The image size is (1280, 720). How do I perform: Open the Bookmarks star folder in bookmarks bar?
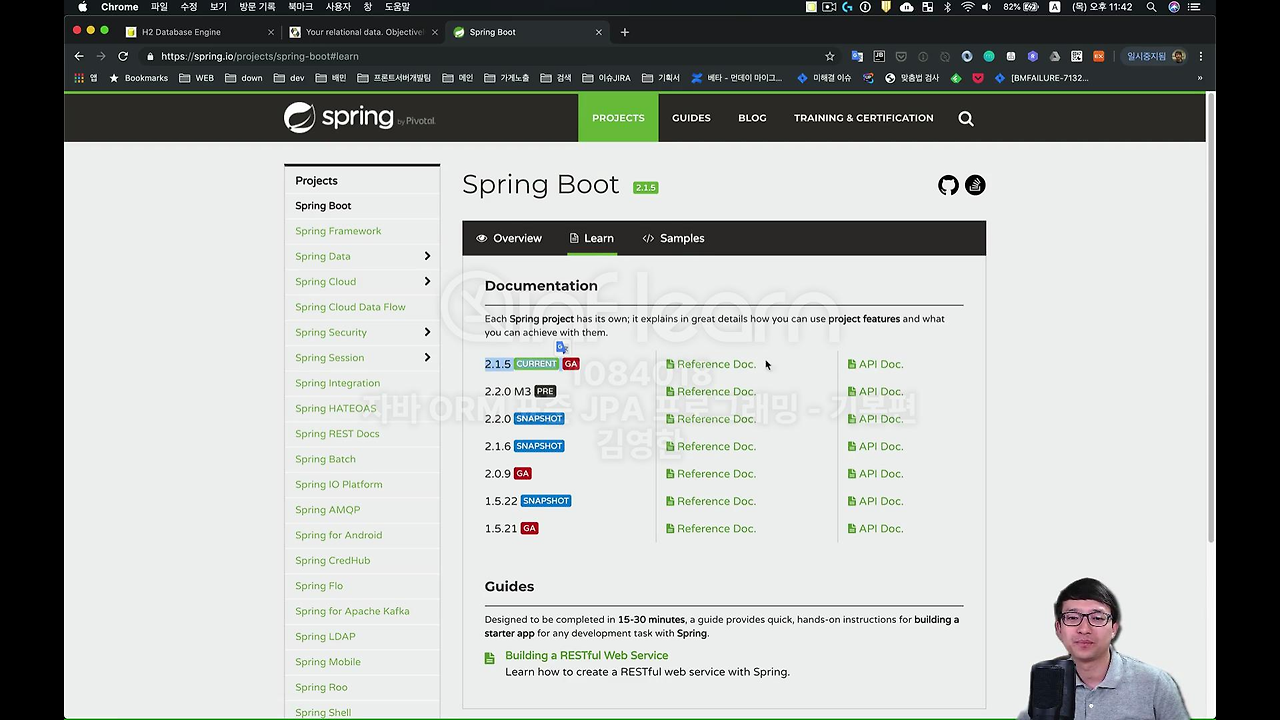[x=138, y=78]
